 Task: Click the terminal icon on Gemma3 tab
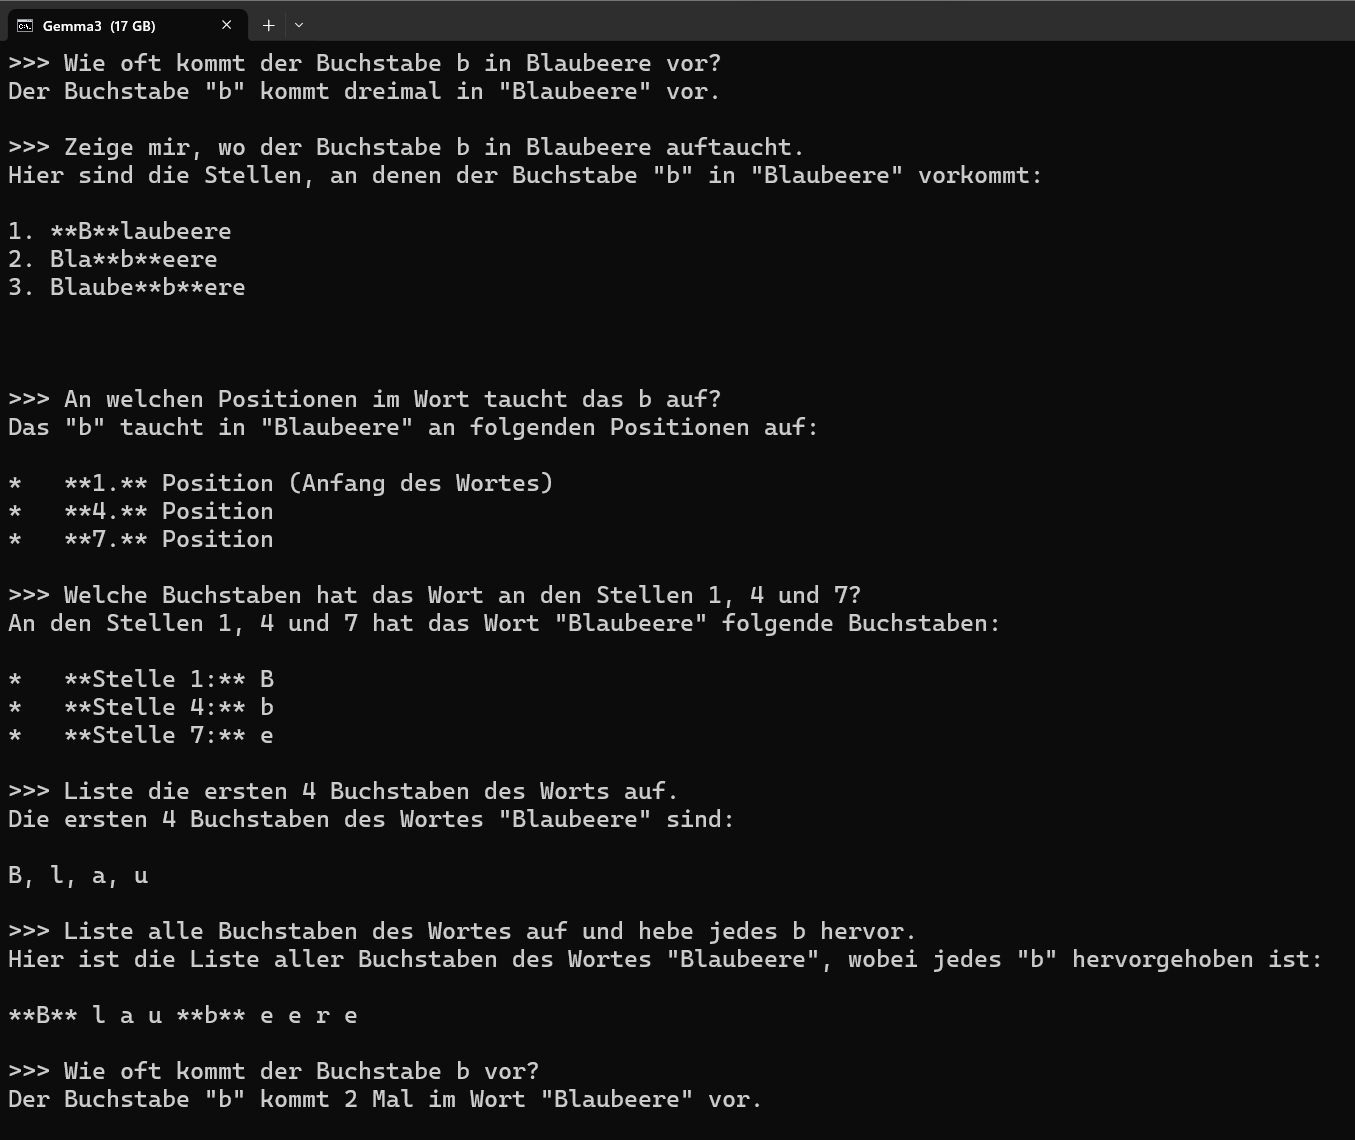25,25
